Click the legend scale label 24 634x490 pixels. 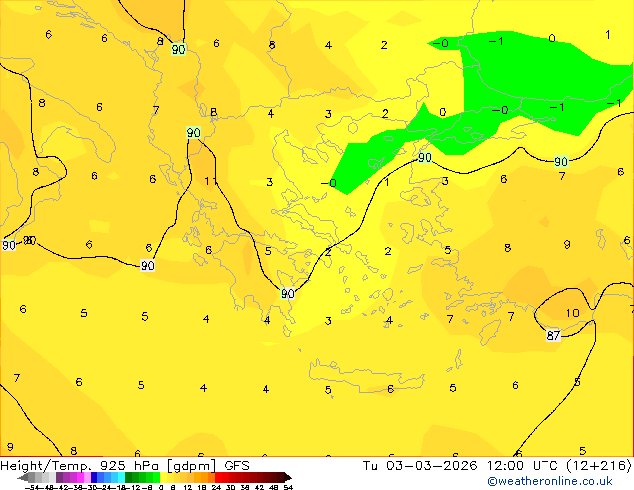tap(216, 487)
